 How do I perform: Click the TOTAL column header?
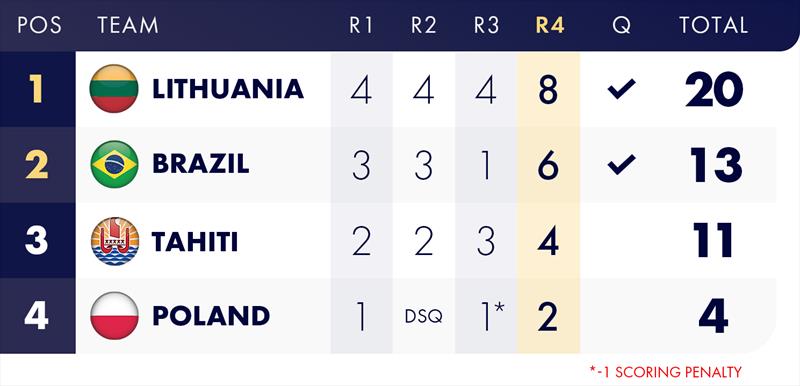pos(713,25)
